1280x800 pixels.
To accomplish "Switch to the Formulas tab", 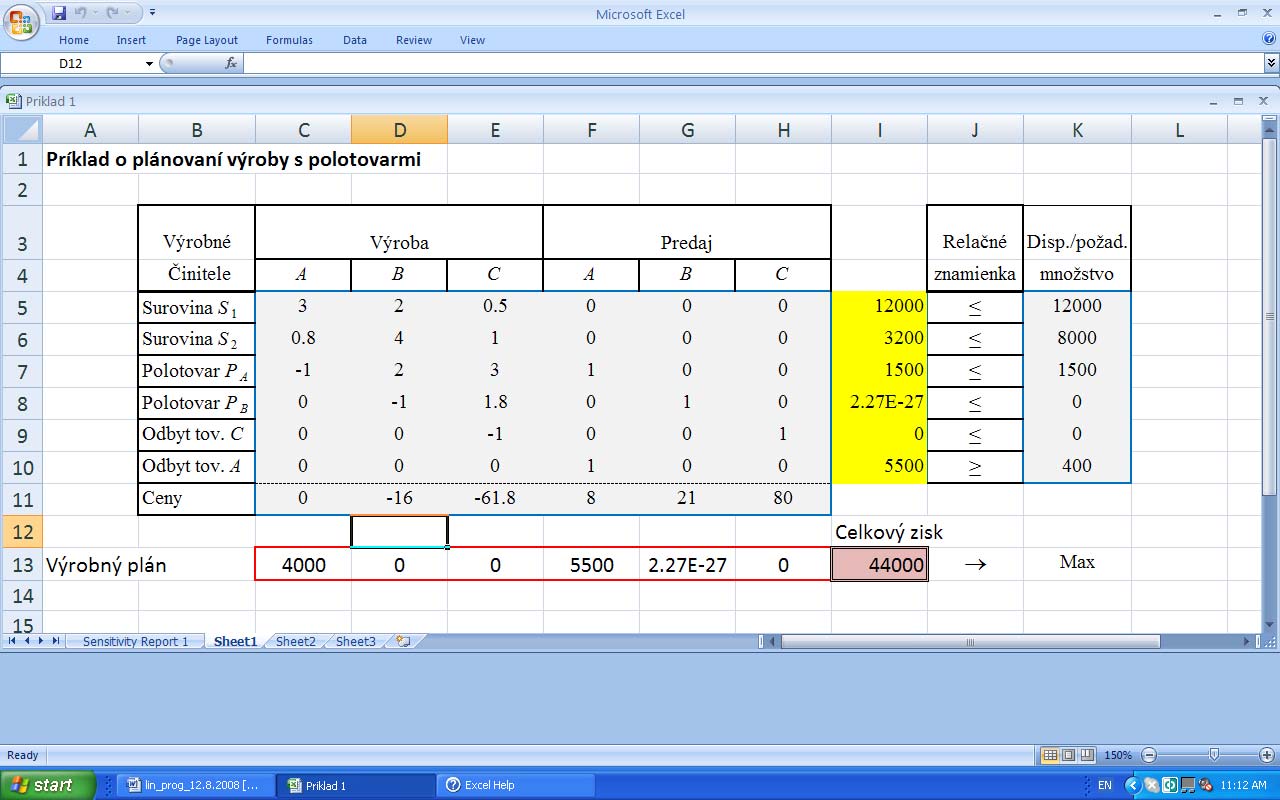I will pos(289,40).
